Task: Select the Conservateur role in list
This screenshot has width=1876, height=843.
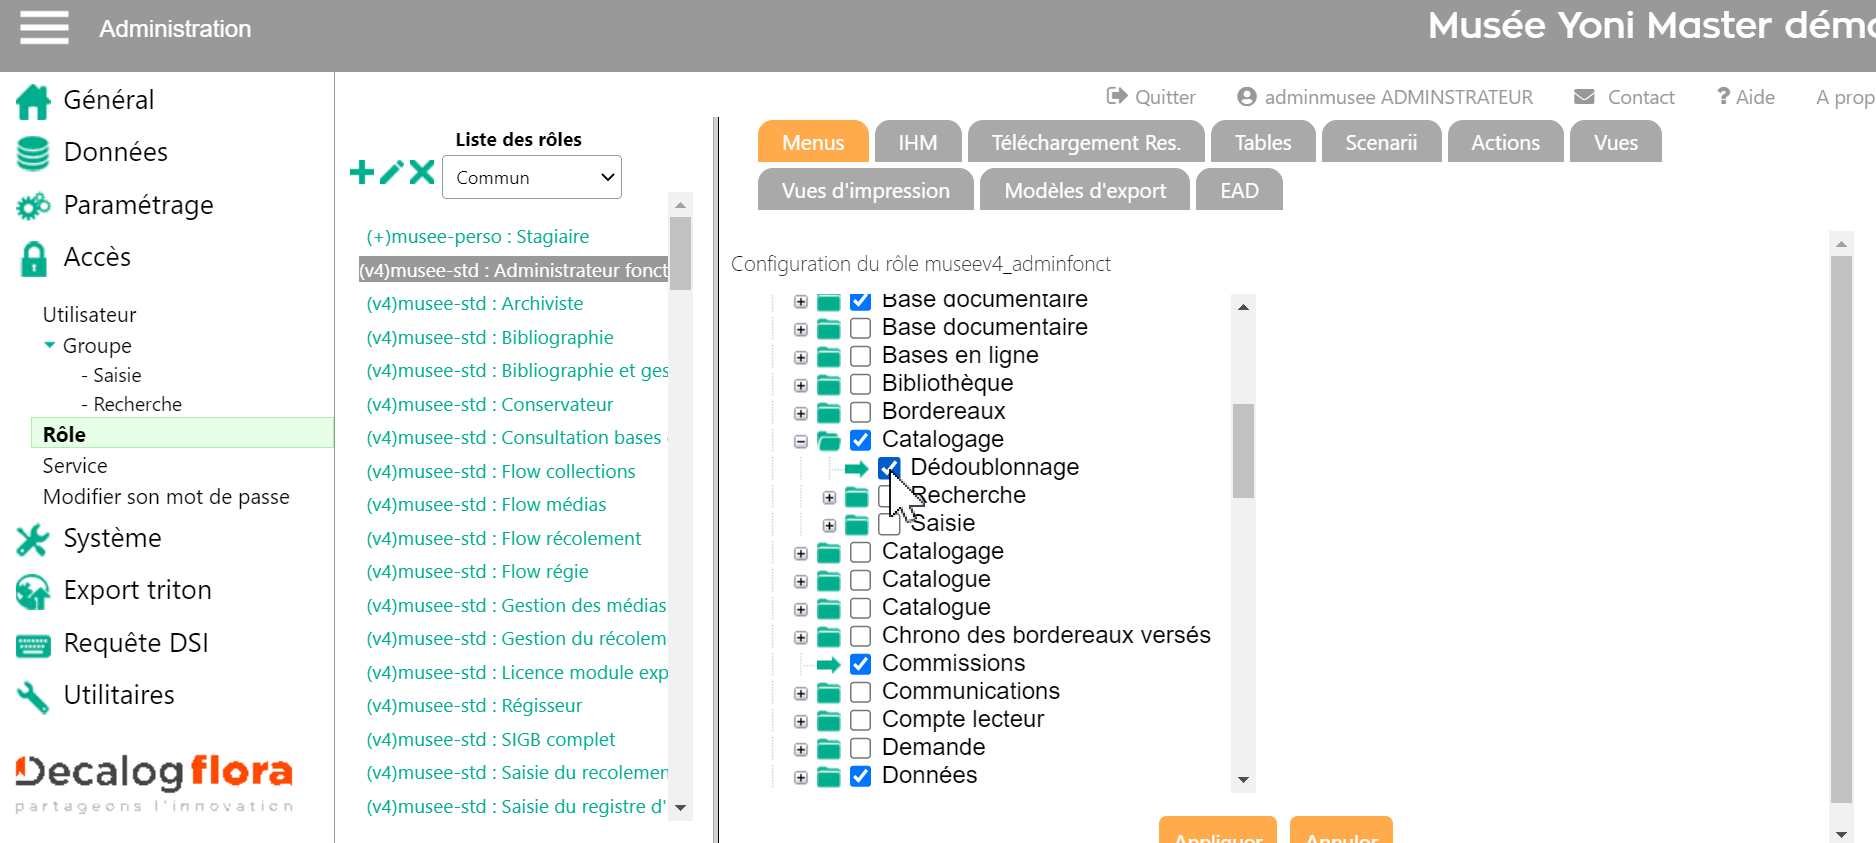Action: tap(557, 404)
